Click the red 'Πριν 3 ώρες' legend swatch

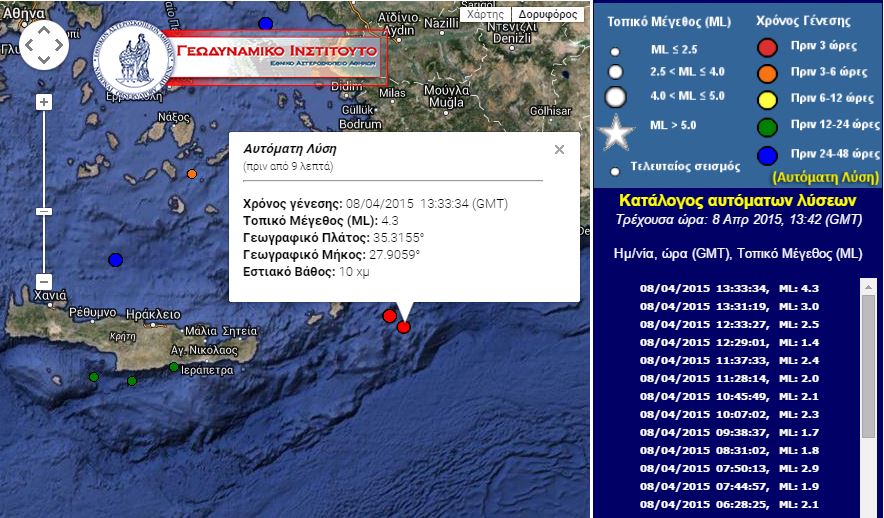point(767,45)
